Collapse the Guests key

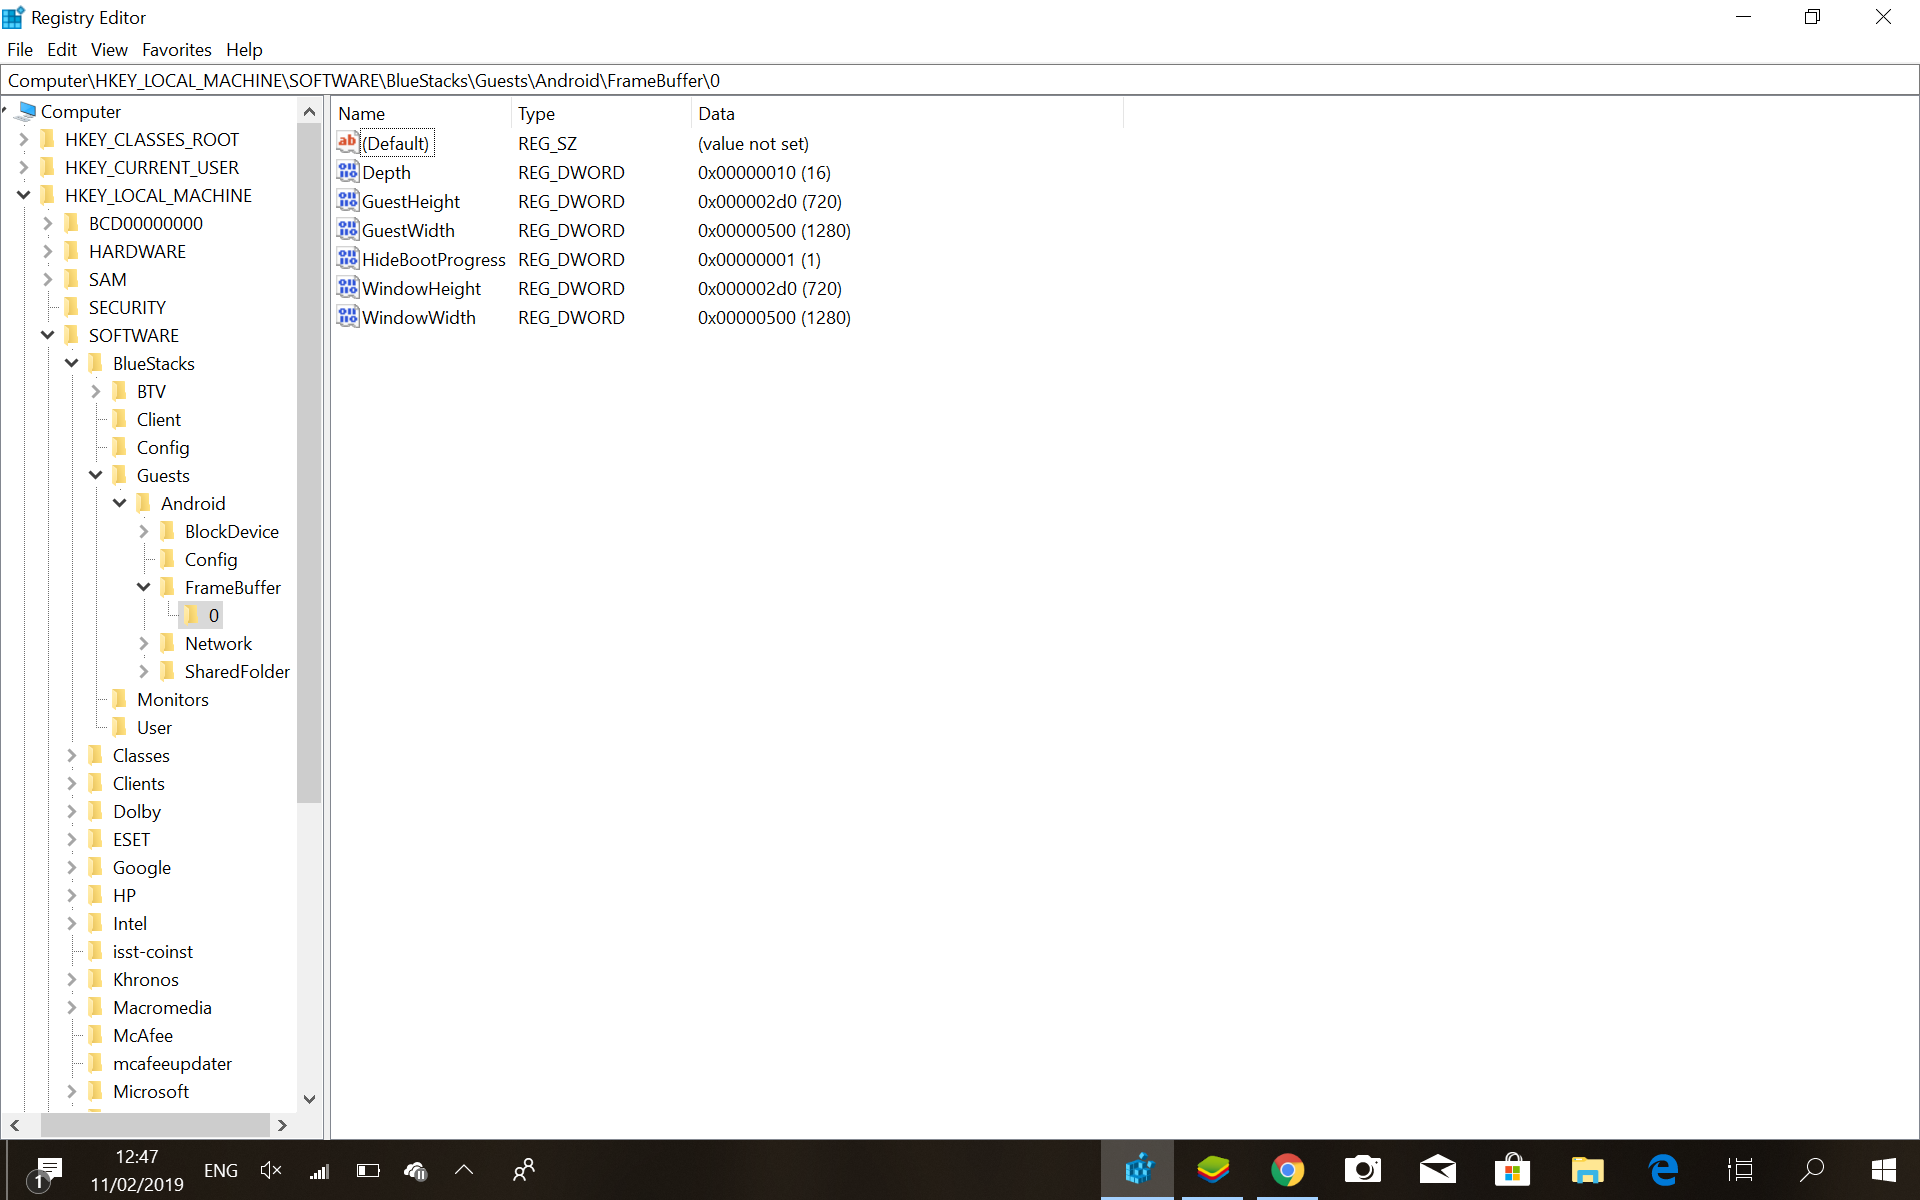click(x=96, y=475)
